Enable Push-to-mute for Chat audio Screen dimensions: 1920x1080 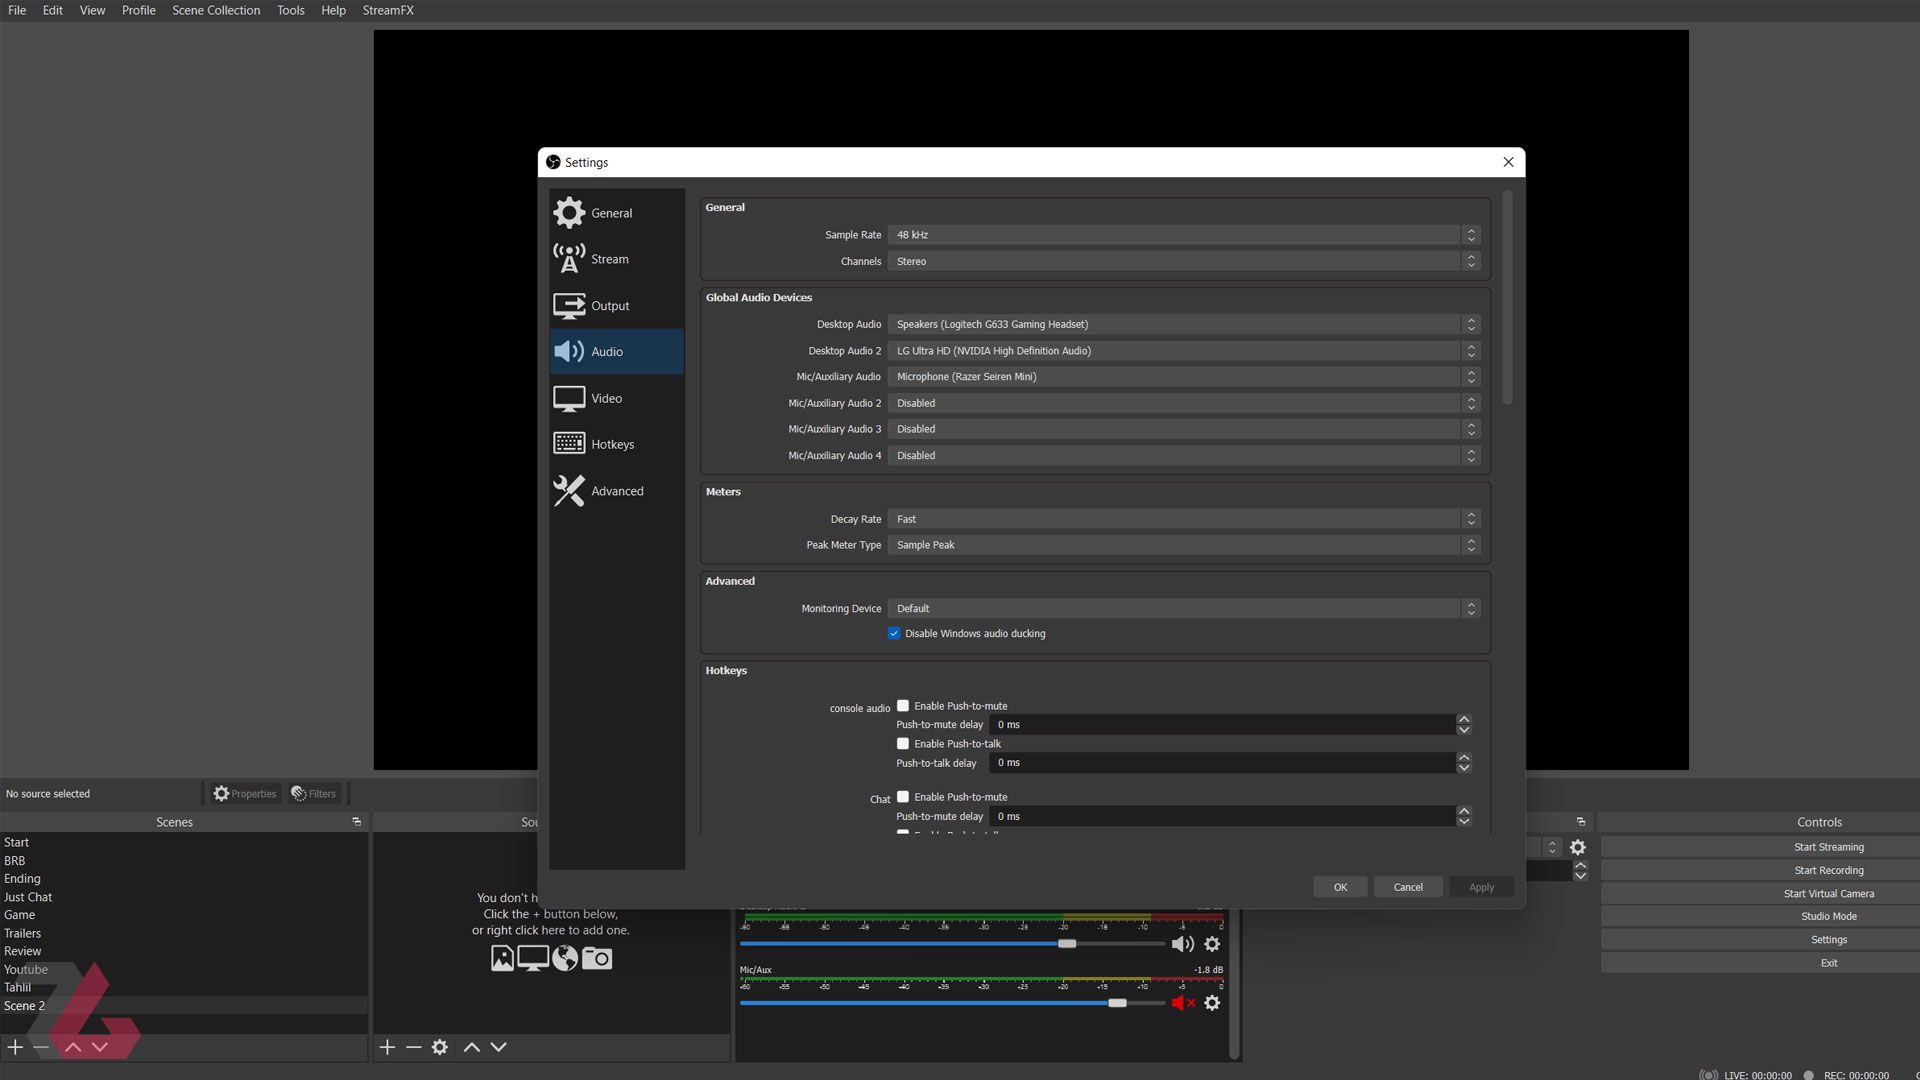(x=903, y=795)
